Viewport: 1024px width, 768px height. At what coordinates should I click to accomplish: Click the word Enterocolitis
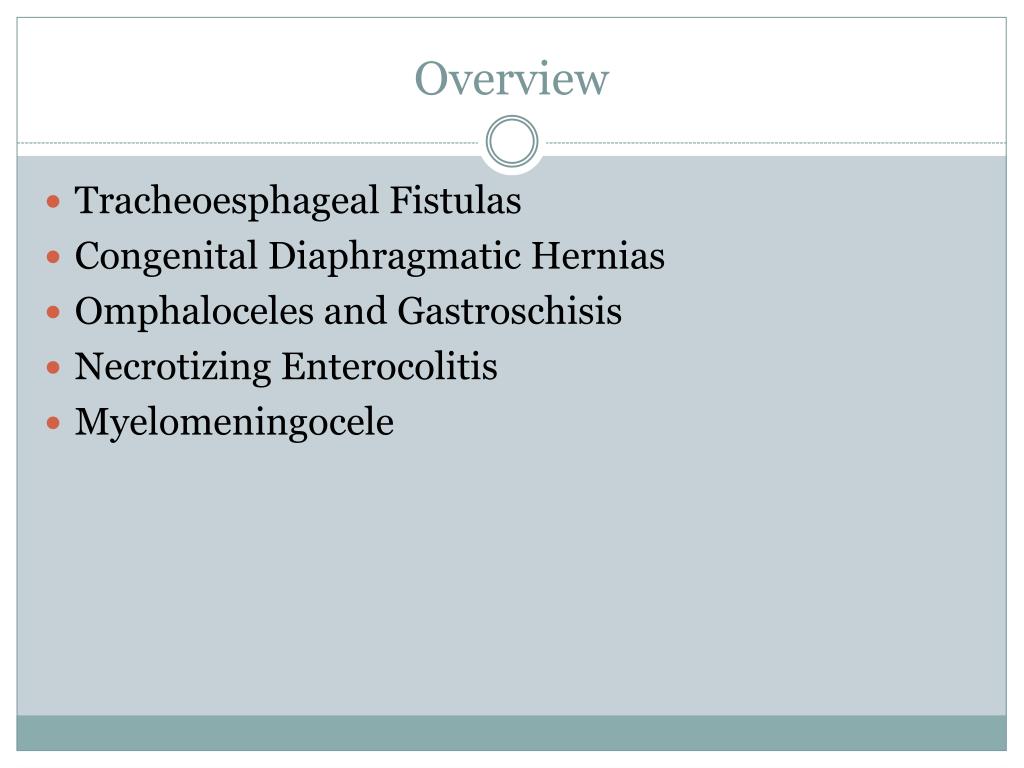(x=389, y=367)
